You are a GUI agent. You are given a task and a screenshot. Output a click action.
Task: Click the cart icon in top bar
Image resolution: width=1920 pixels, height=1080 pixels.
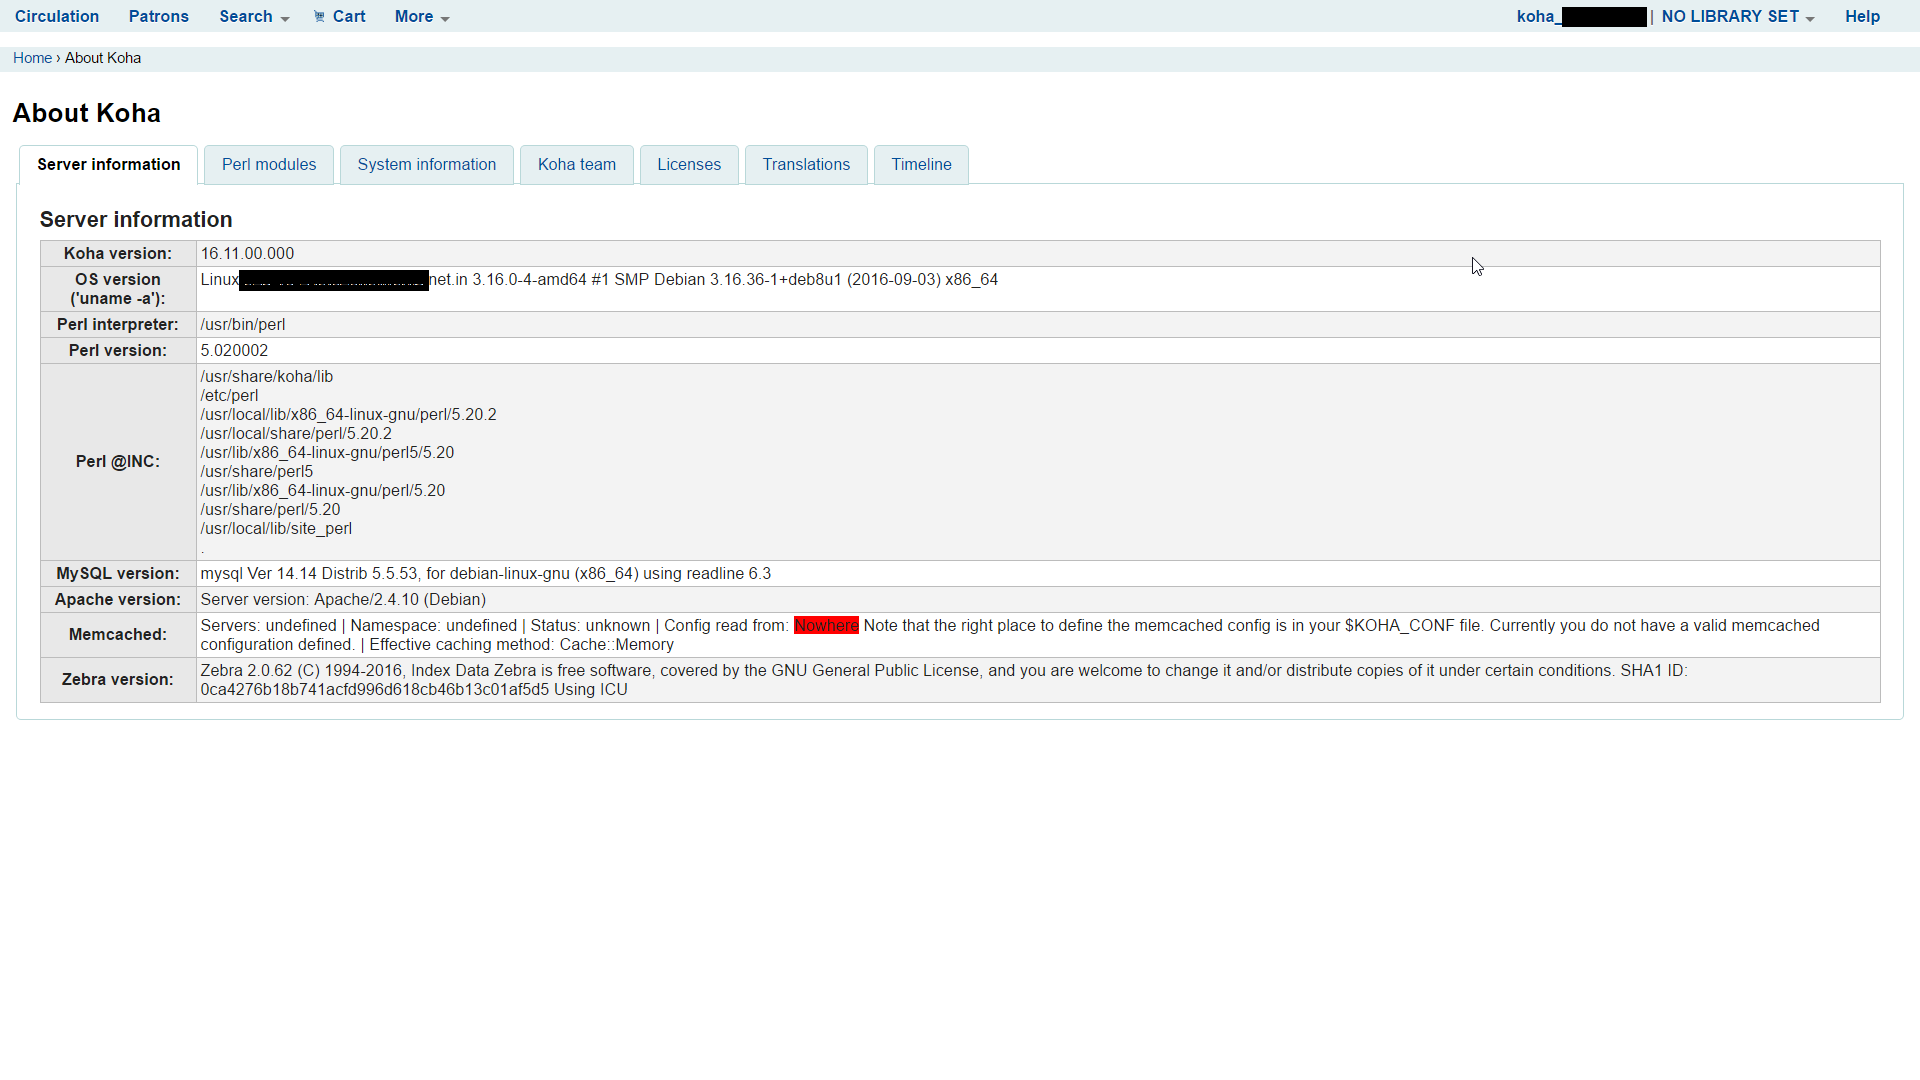pos(320,16)
